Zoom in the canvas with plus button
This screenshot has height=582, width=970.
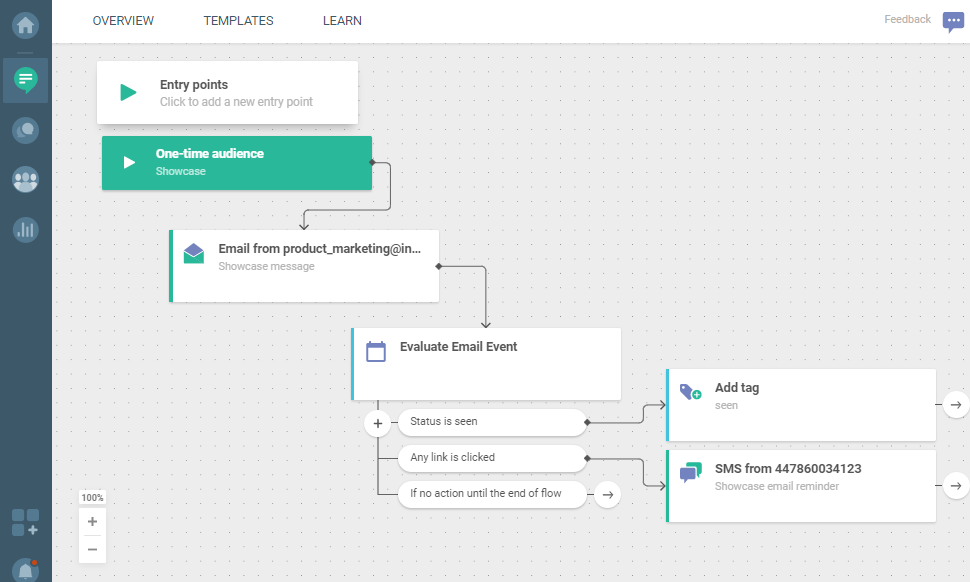coord(92,521)
